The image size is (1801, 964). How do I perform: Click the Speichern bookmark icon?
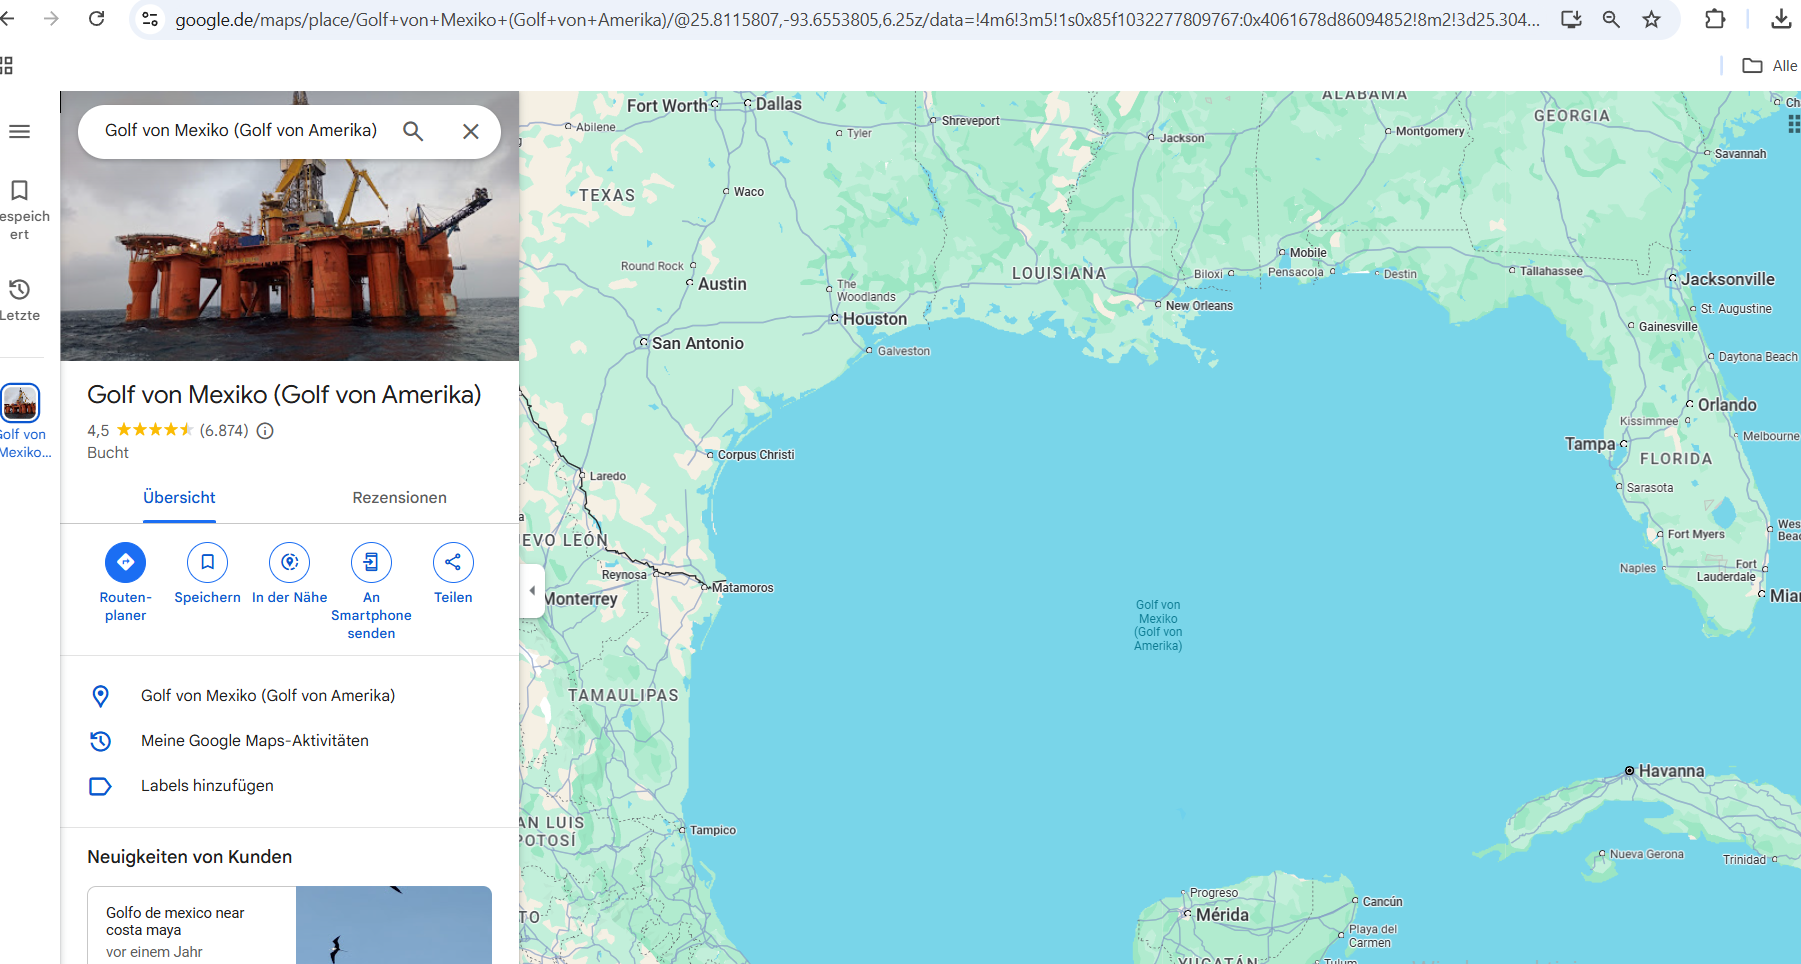click(x=207, y=562)
